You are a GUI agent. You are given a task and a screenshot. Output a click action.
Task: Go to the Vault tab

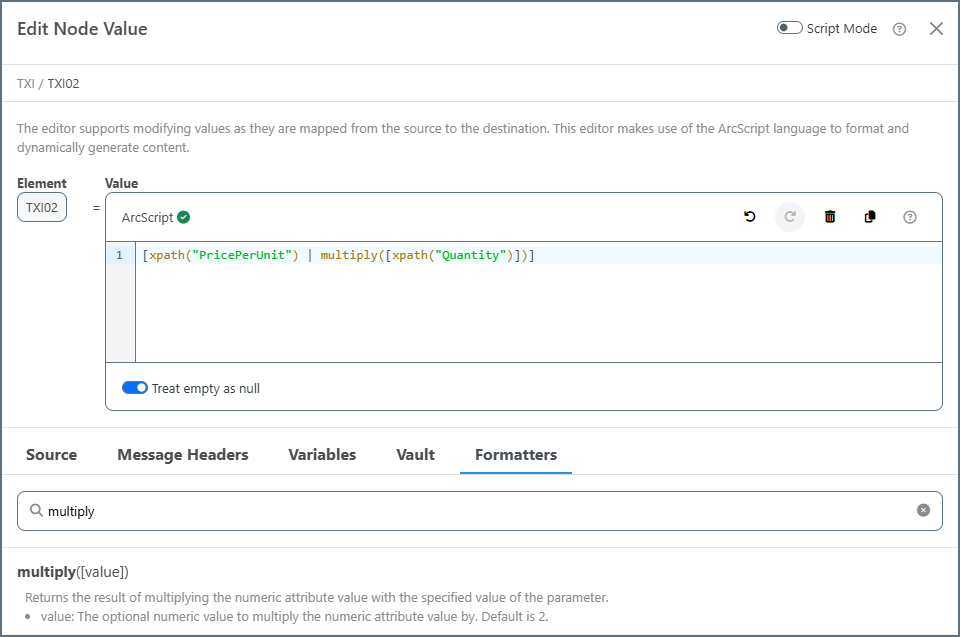415,454
